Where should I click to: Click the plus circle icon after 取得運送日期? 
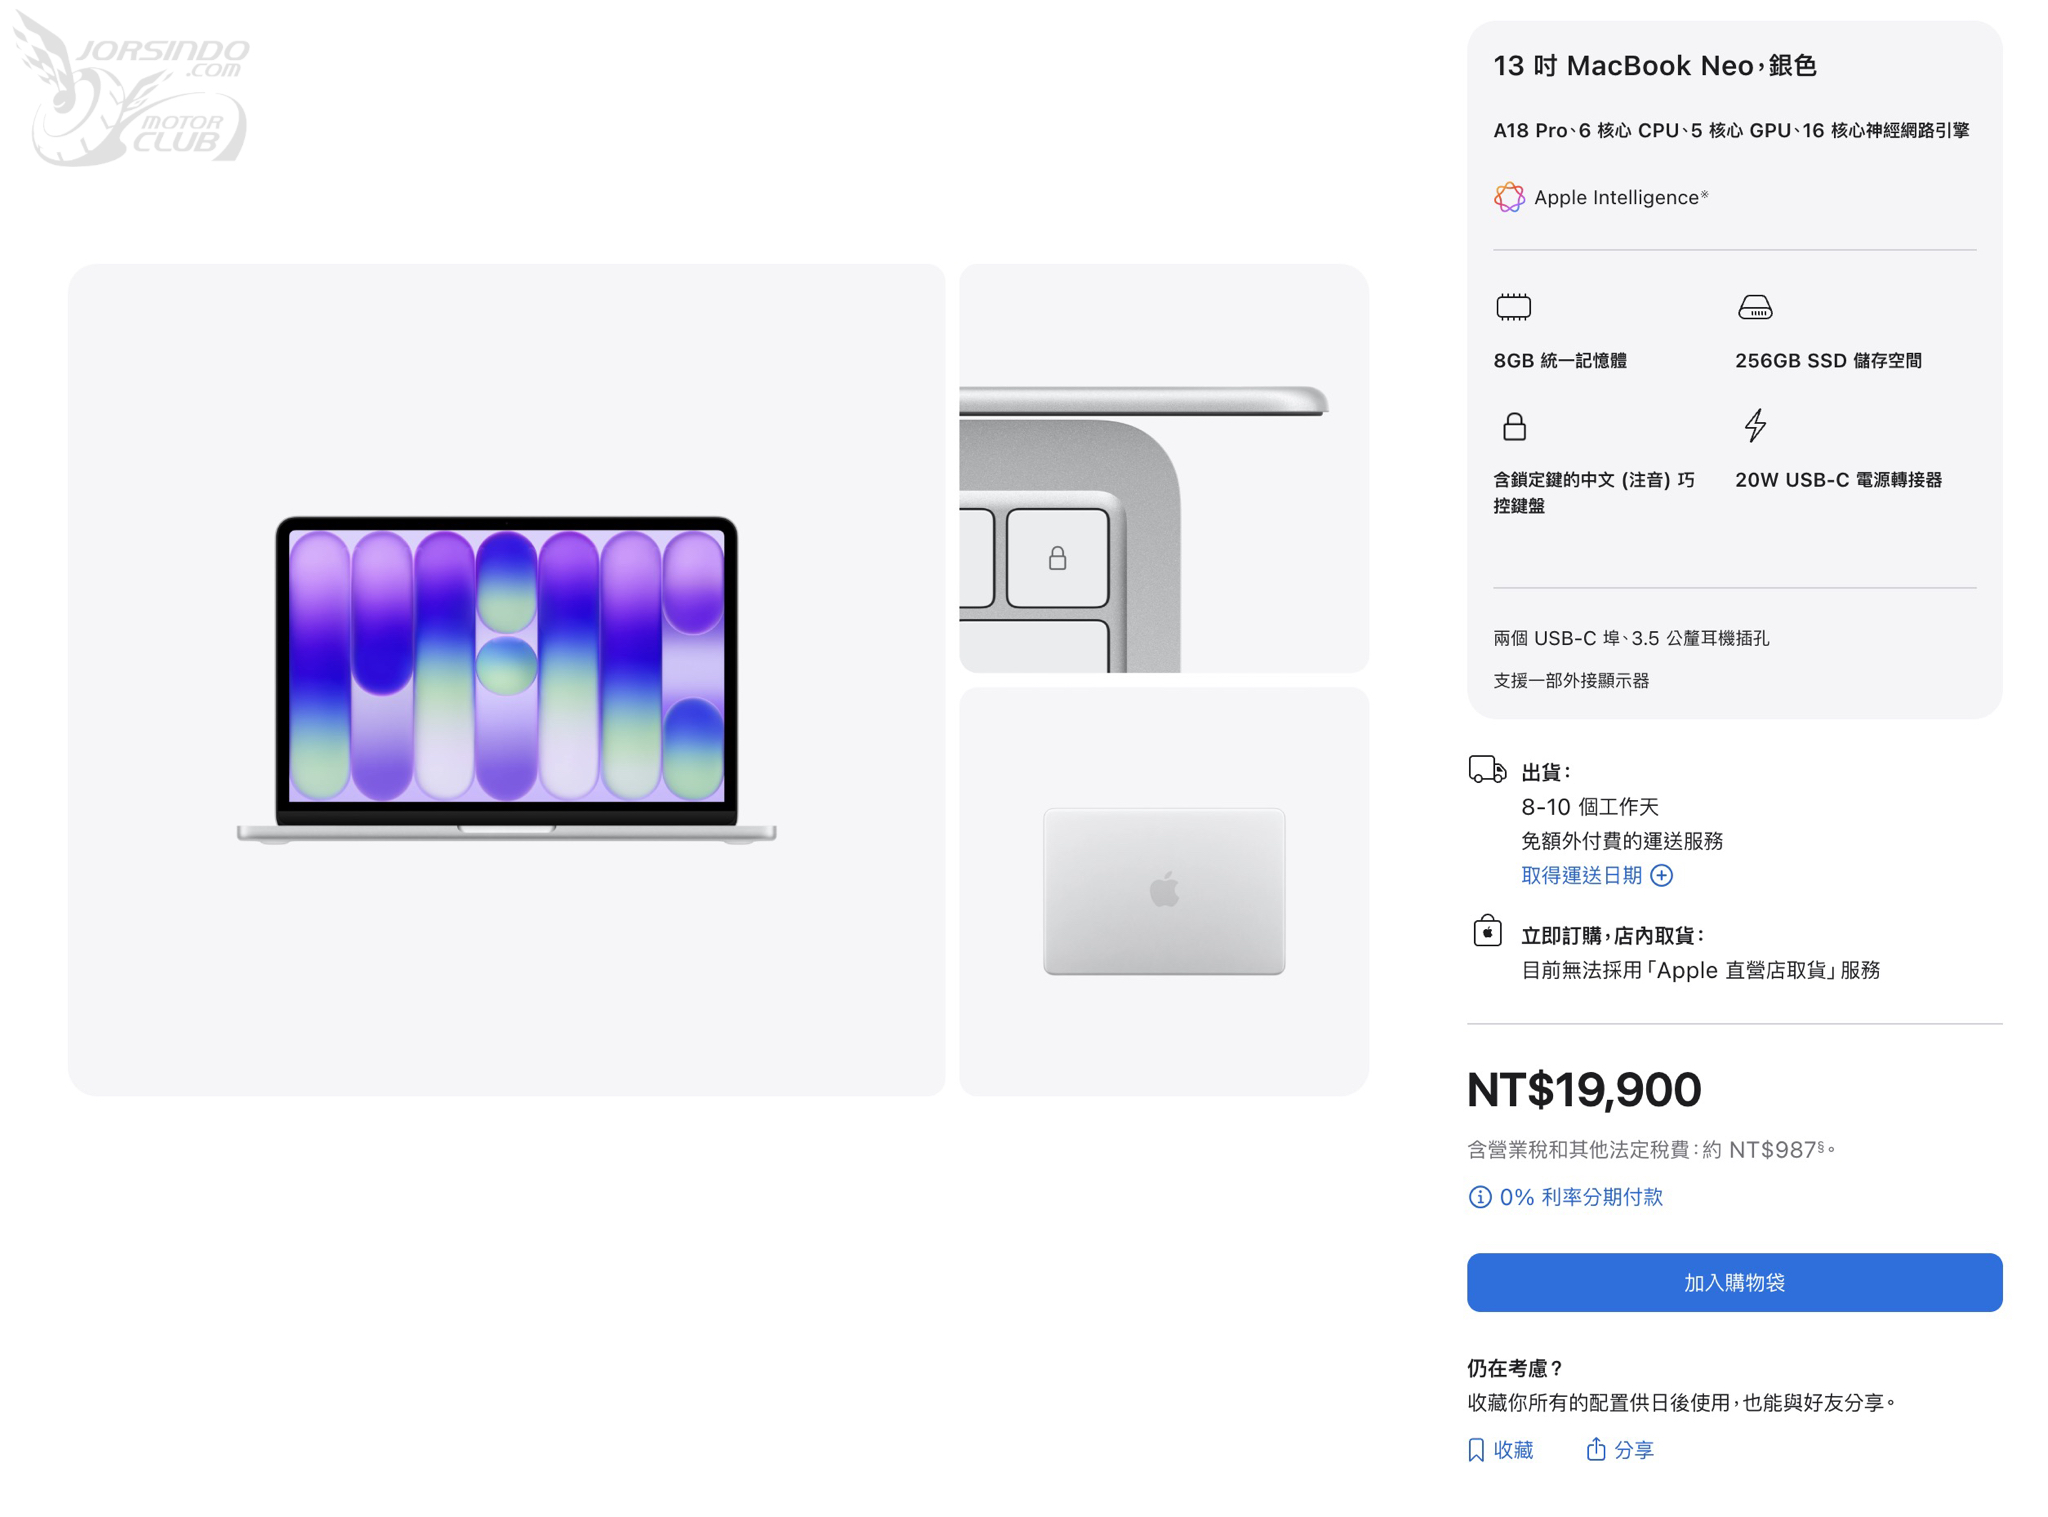coord(1661,875)
